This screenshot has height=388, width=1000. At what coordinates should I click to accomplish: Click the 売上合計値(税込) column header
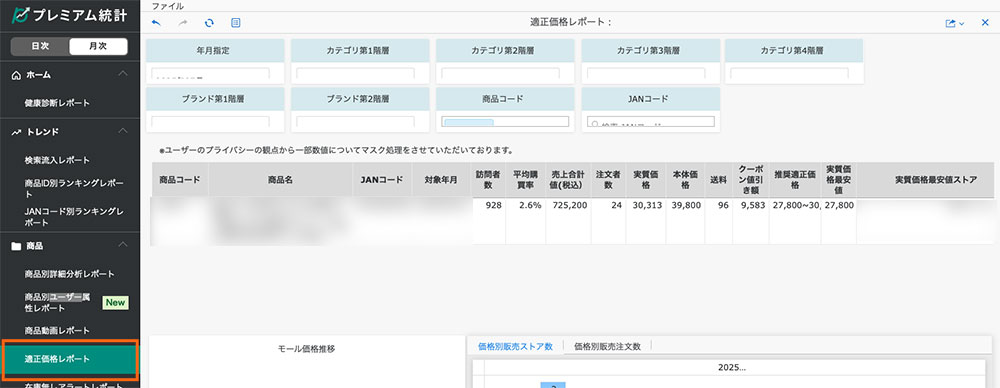[x=568, y=180]
